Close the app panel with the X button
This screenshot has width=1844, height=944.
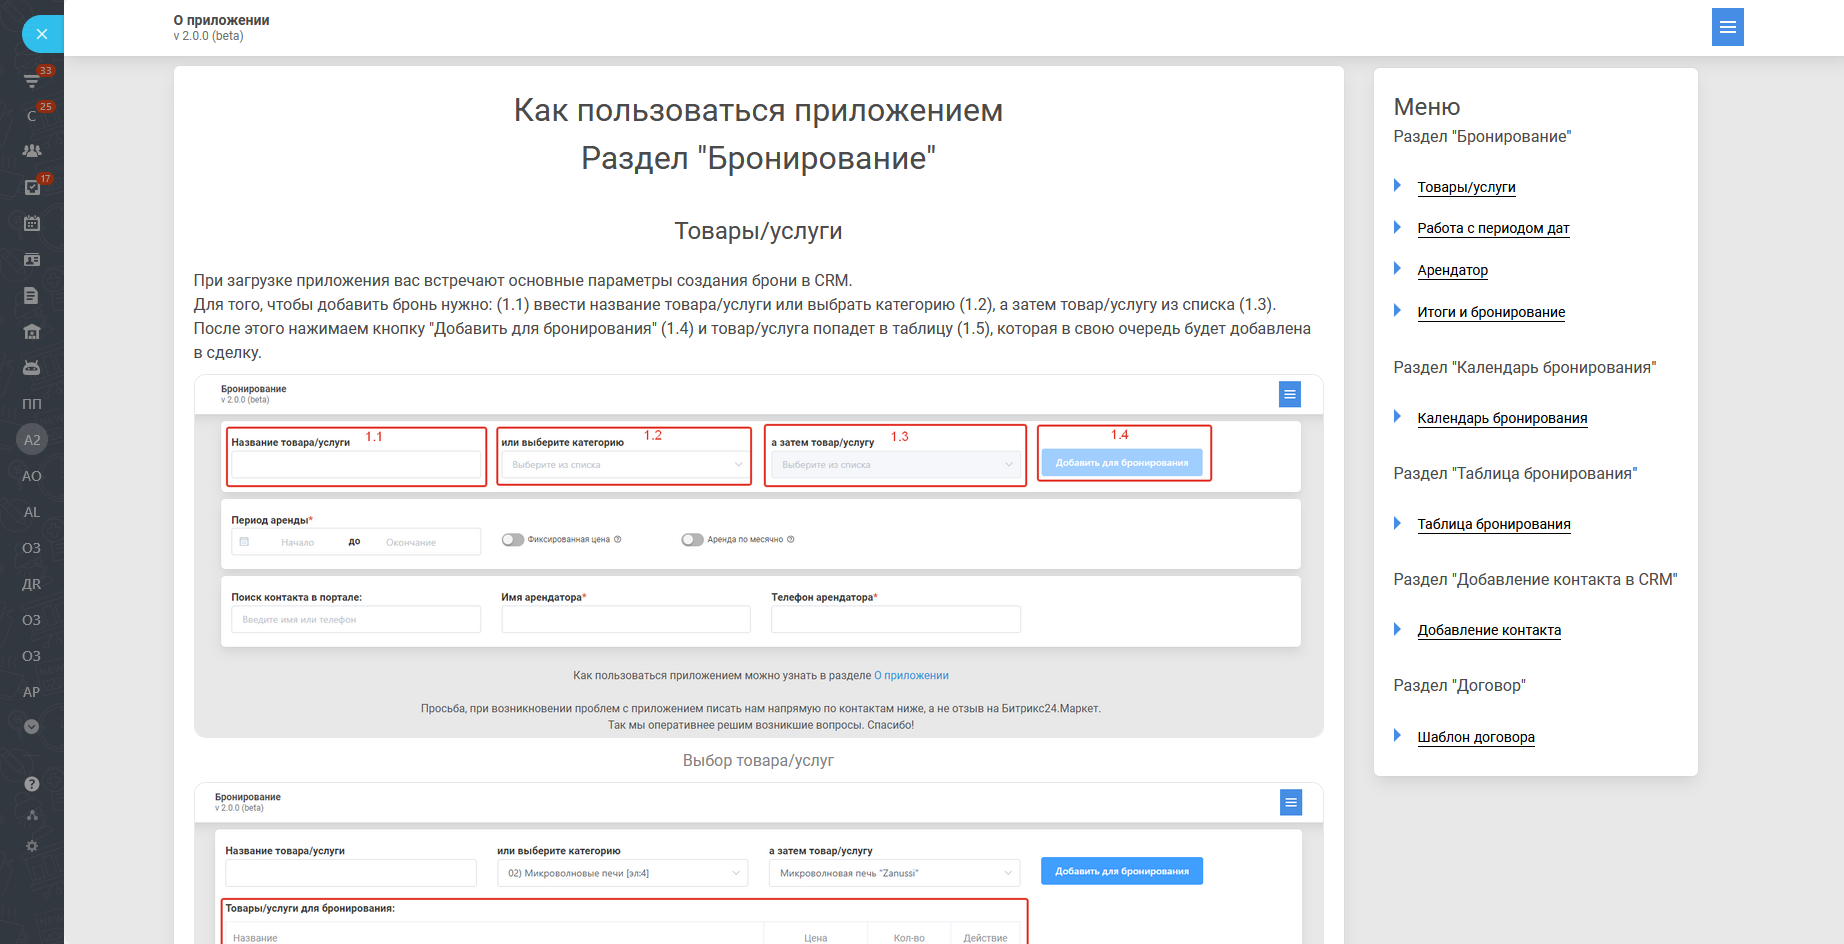42,34
